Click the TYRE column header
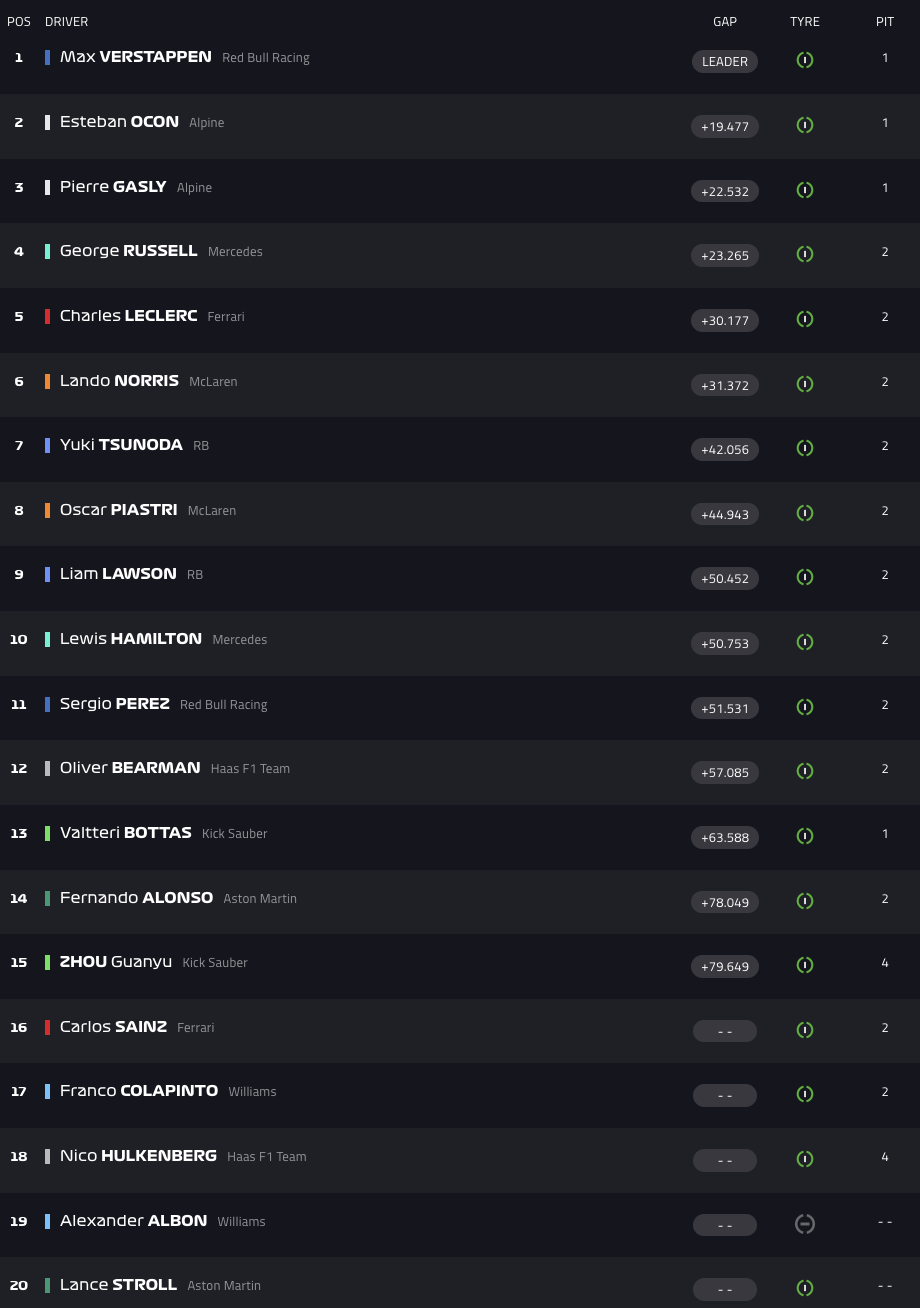Viewport: 920px width, 1308px height. click(805, 22)
